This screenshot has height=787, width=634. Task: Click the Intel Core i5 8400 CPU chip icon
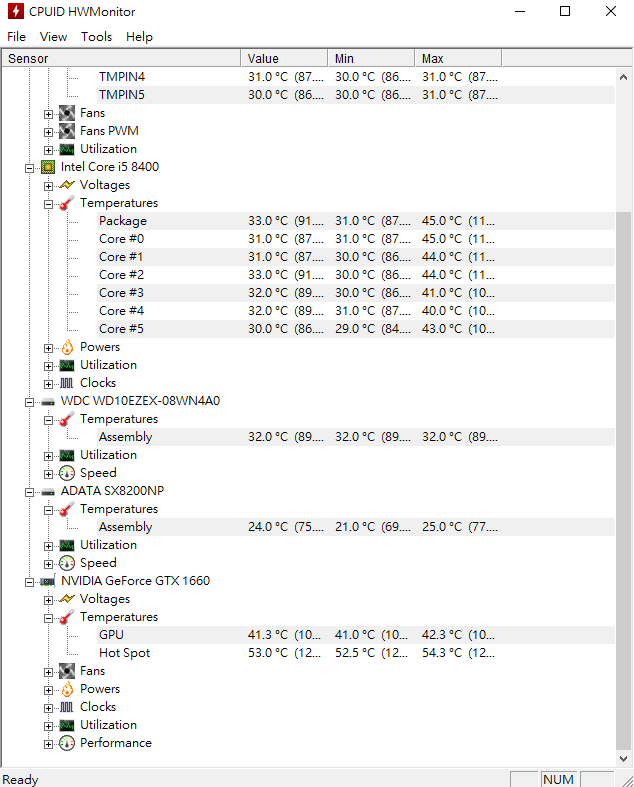48,167
